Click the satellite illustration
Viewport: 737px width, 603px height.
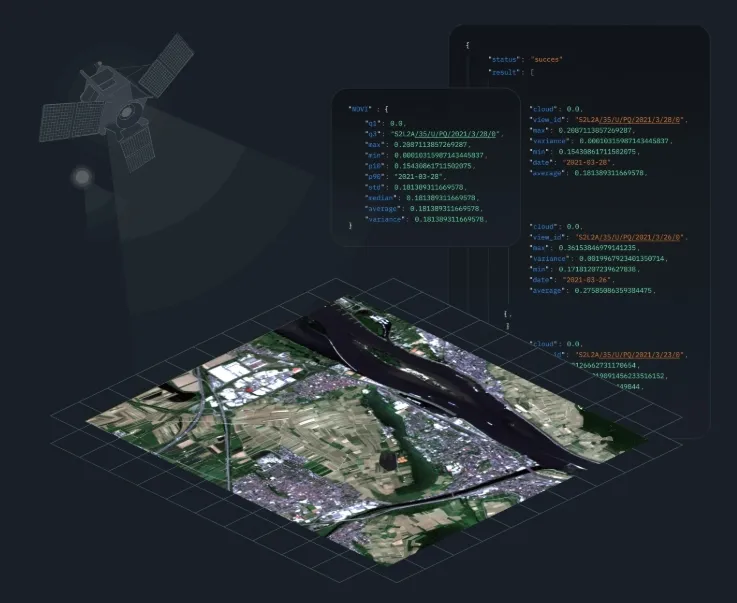point(118,101)
